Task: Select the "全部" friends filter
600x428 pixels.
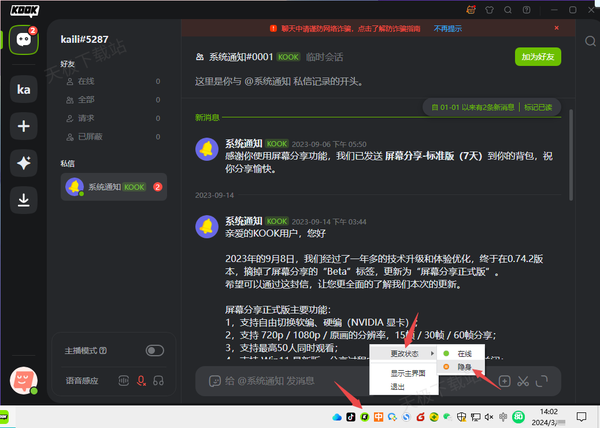Action: (113, 99)
